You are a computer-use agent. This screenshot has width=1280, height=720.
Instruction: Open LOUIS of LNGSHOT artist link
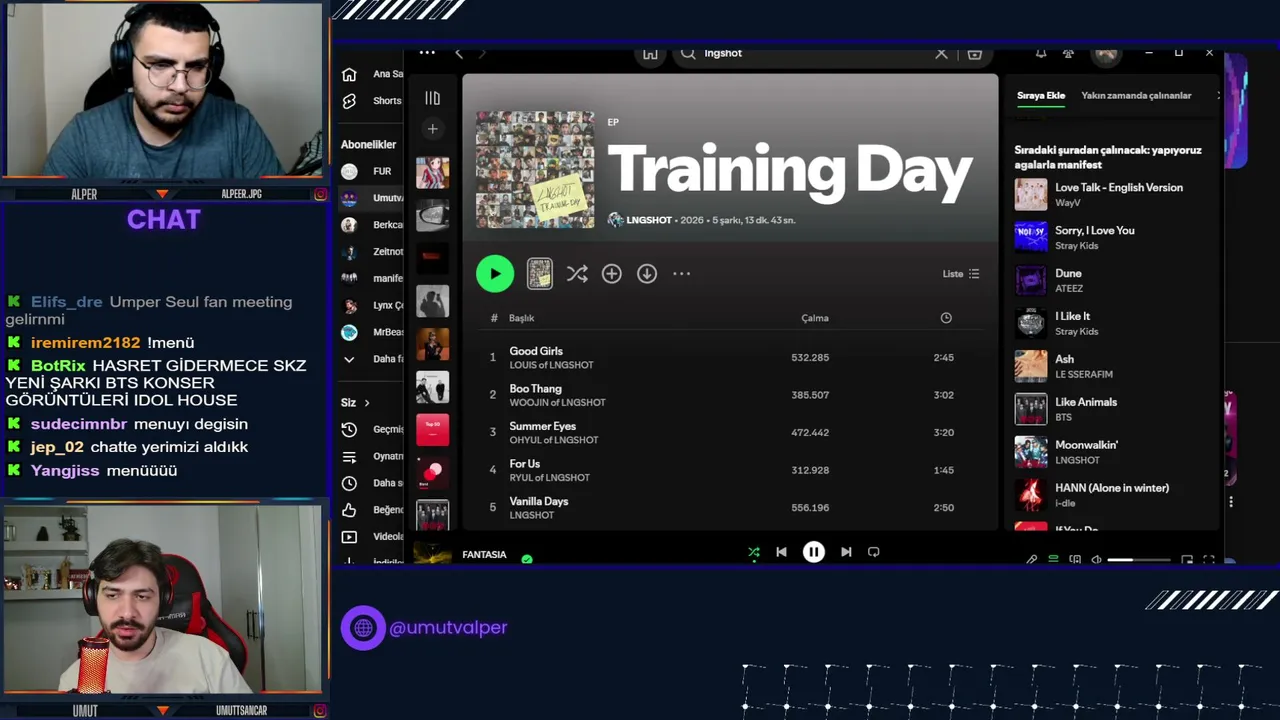pyautogui.click(x=551, y=365)
